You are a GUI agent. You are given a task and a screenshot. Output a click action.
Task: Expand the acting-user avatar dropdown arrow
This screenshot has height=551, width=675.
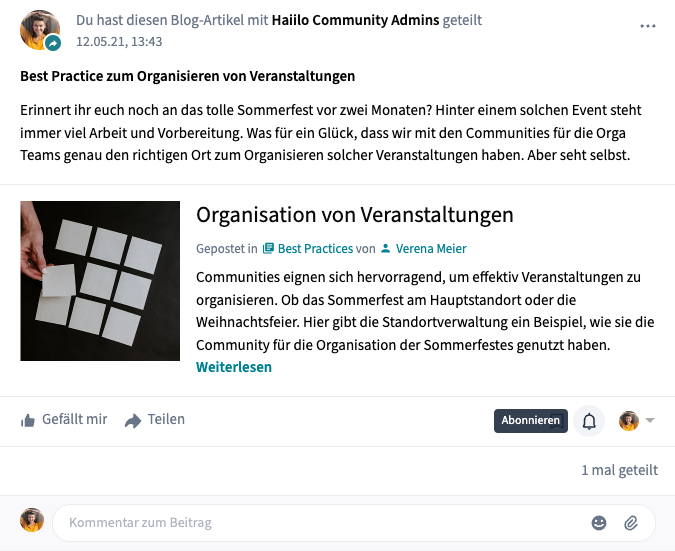point(650,420)
